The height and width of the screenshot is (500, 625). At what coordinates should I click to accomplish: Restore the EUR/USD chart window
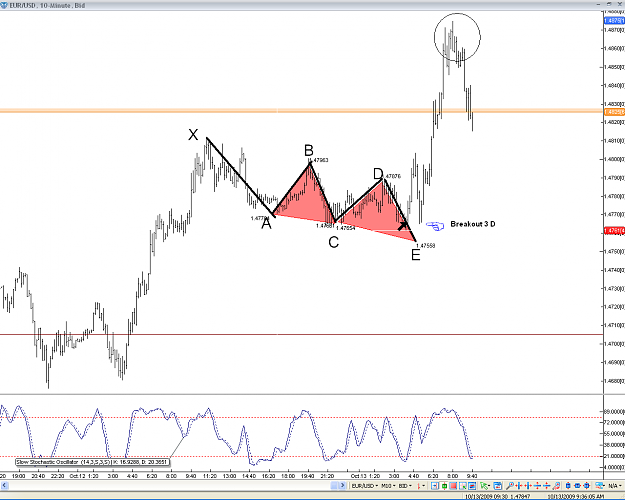coord(609,4)
